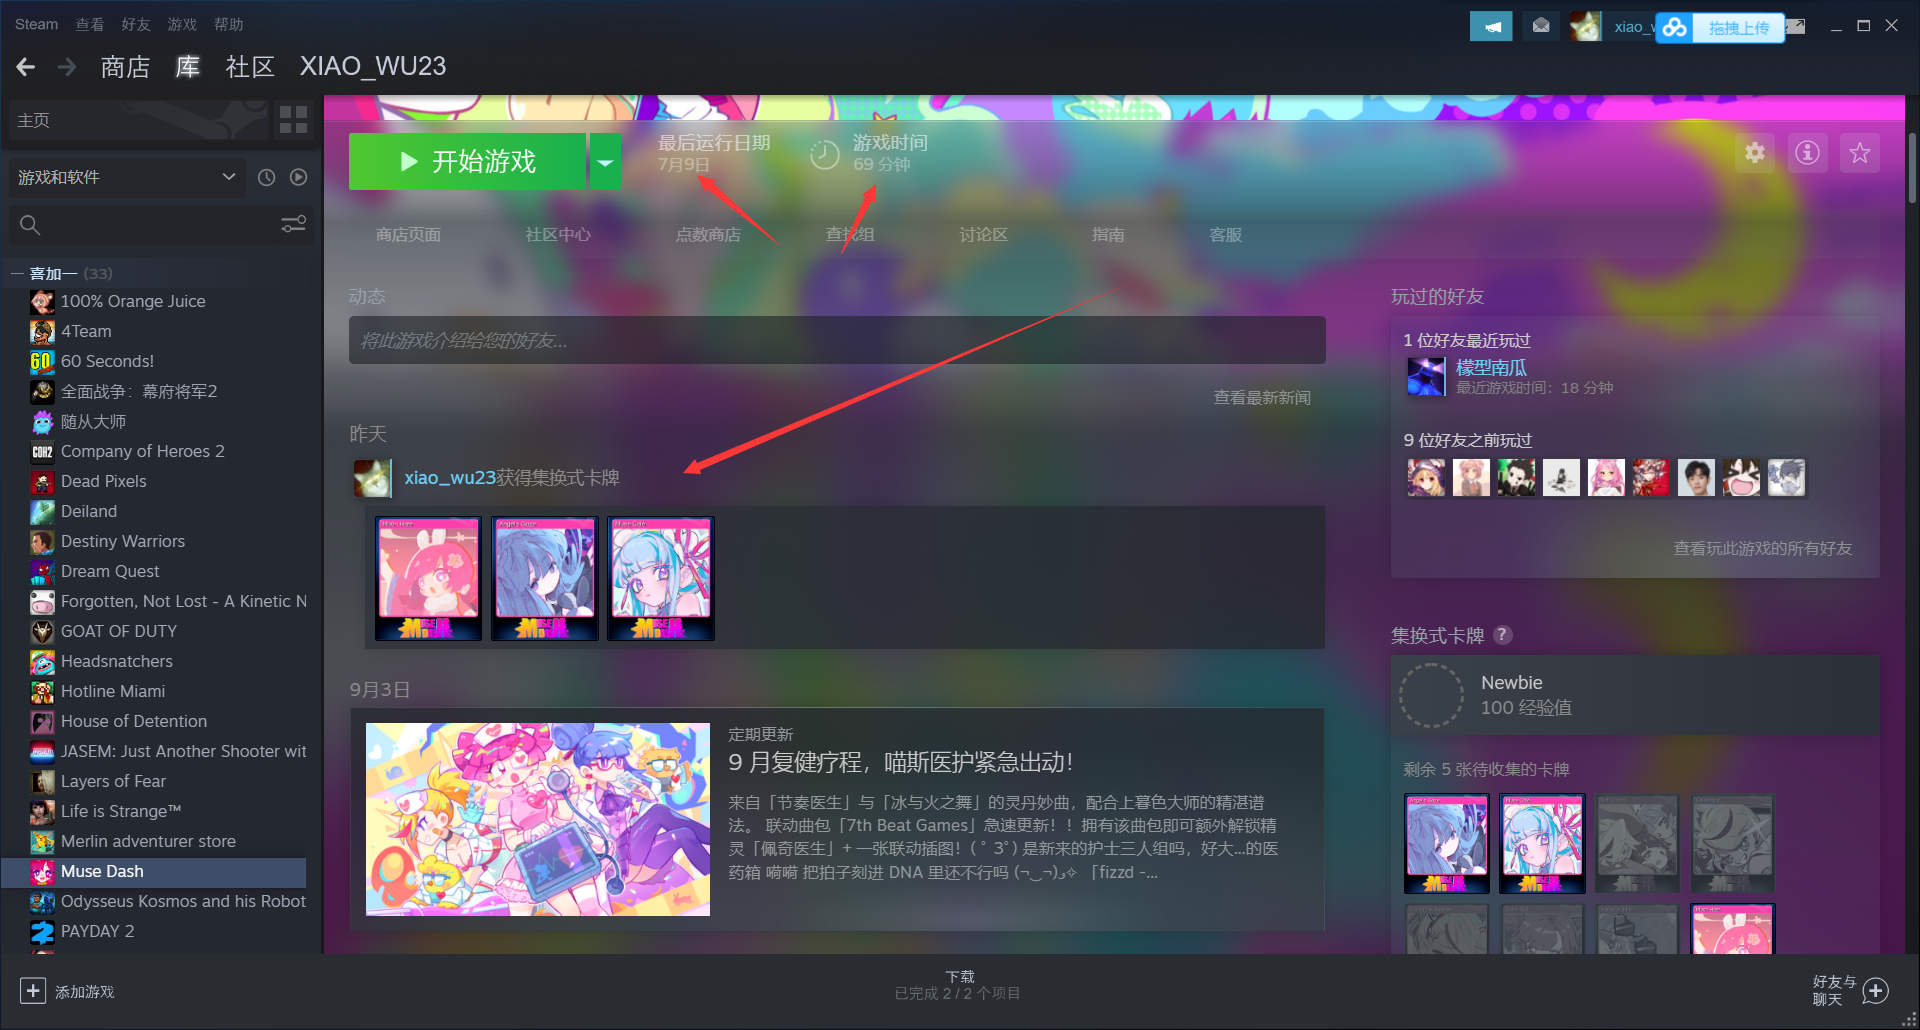Open first pink trading card in activity
Viewport: 1920px width, 1030px height.
[428, 578]
